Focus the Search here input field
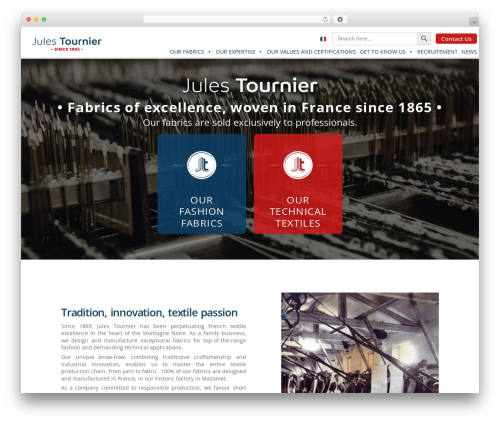This screenshot has height=423, width=500. [x=375, y=39]
